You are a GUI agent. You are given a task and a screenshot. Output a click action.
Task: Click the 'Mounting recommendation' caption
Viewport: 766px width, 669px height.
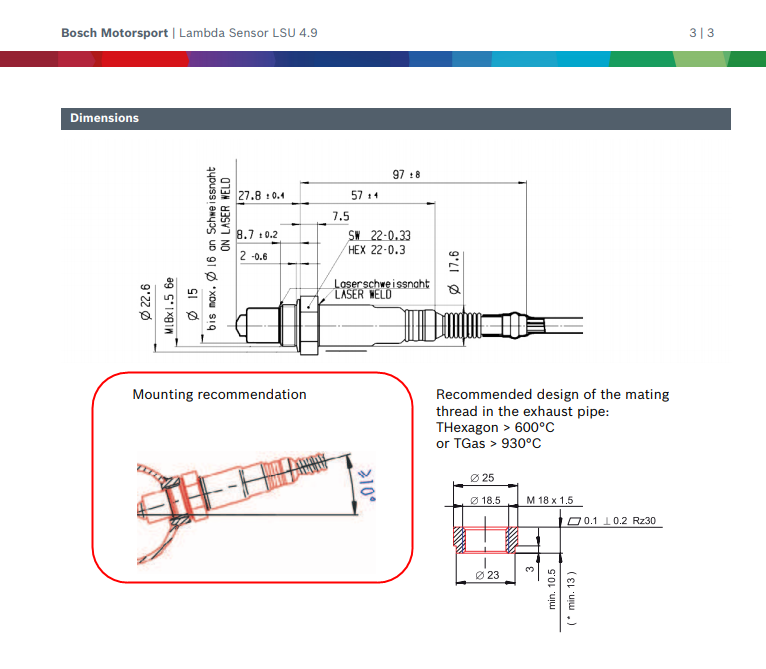click(x=219, y=394)
